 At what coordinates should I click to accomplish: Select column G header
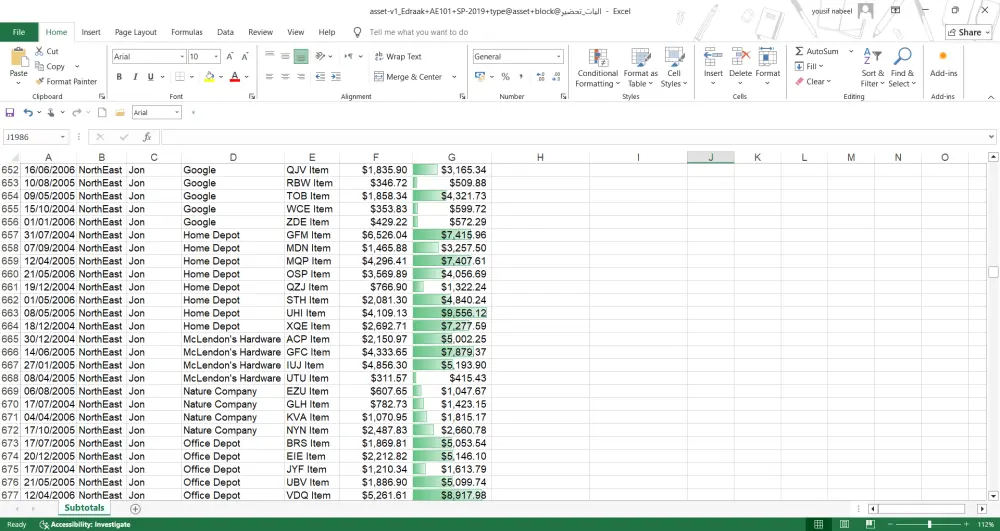pos(452,157)
